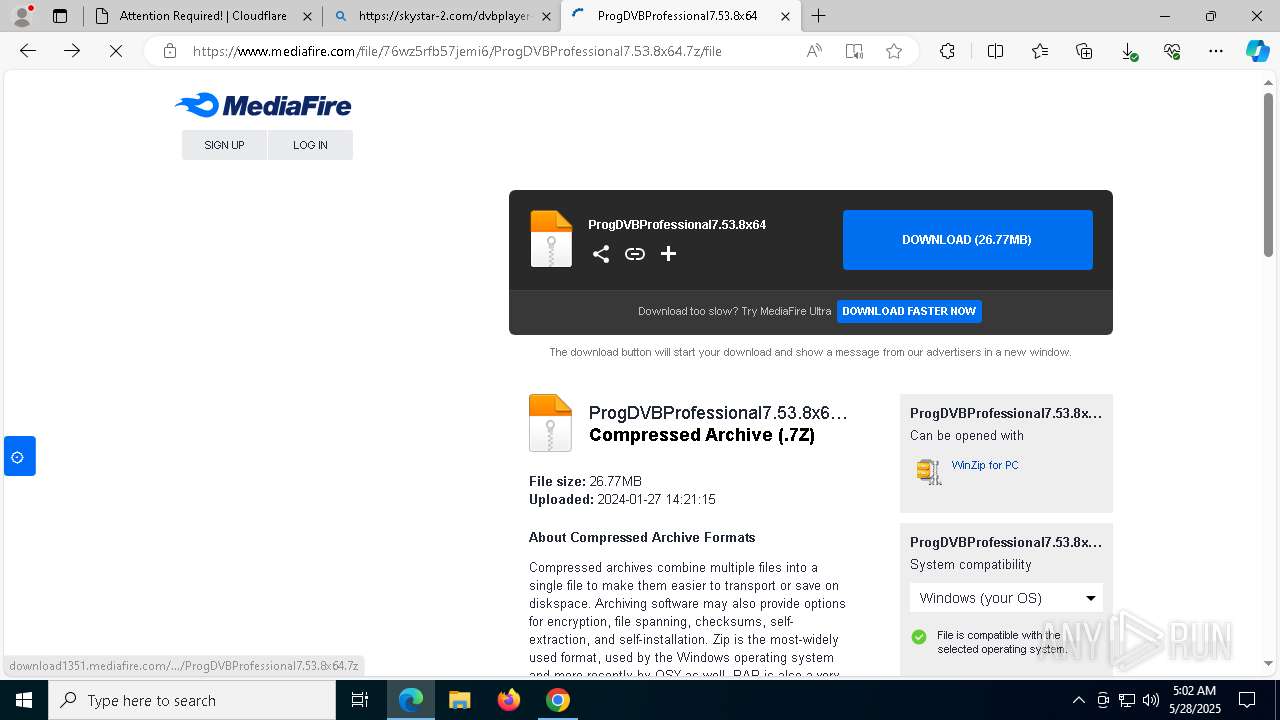Screen dimensions: 1280x720
Task: Open the System compatibility OS dropdown
Action: pyautogui.click(x=1006, y=598)
